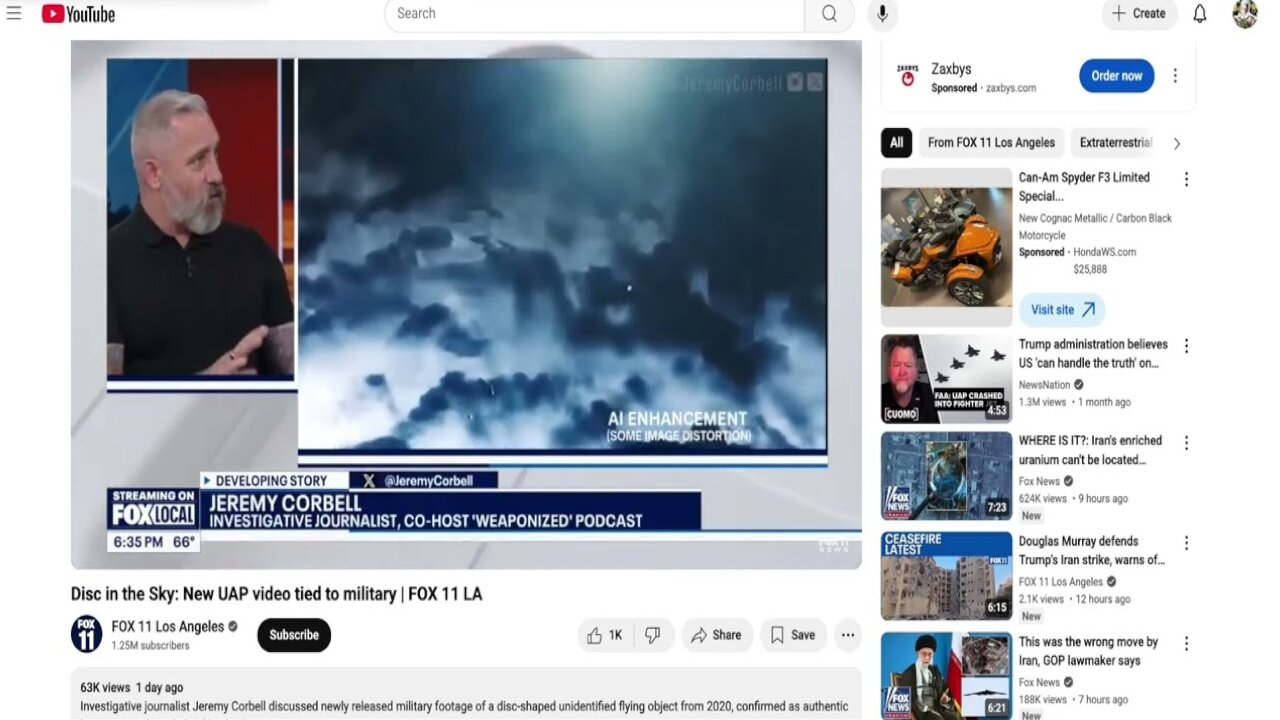Show more filter chips with the arrow
The height and width of the screenshot is (720, 1280).
click(1177, 143)
